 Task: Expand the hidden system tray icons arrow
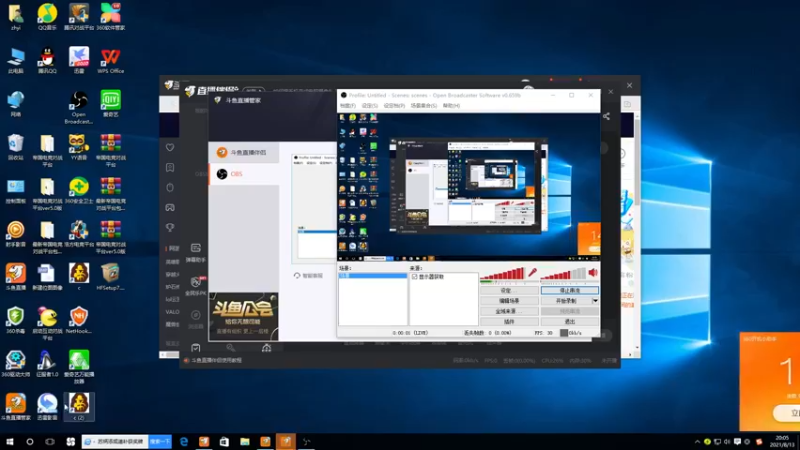[697, 442]
